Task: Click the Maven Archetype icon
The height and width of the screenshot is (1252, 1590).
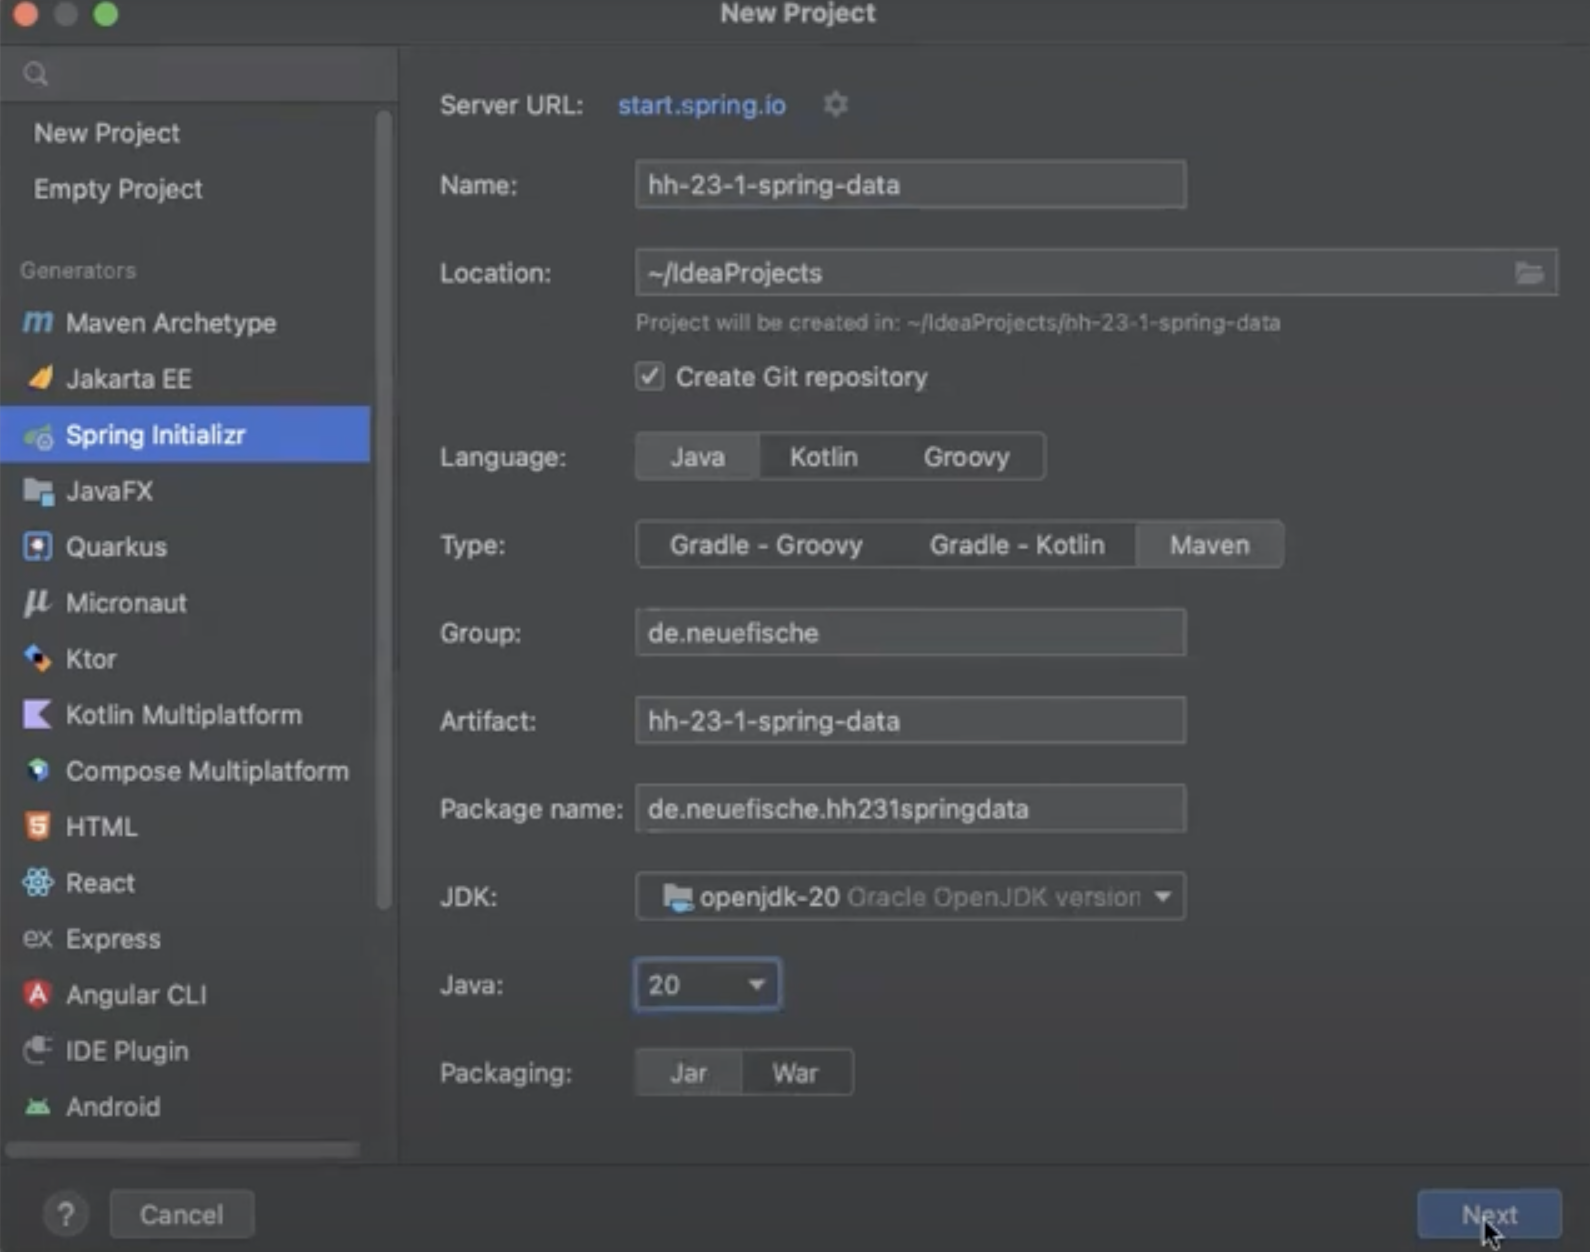Action: (x=38, y=322)
